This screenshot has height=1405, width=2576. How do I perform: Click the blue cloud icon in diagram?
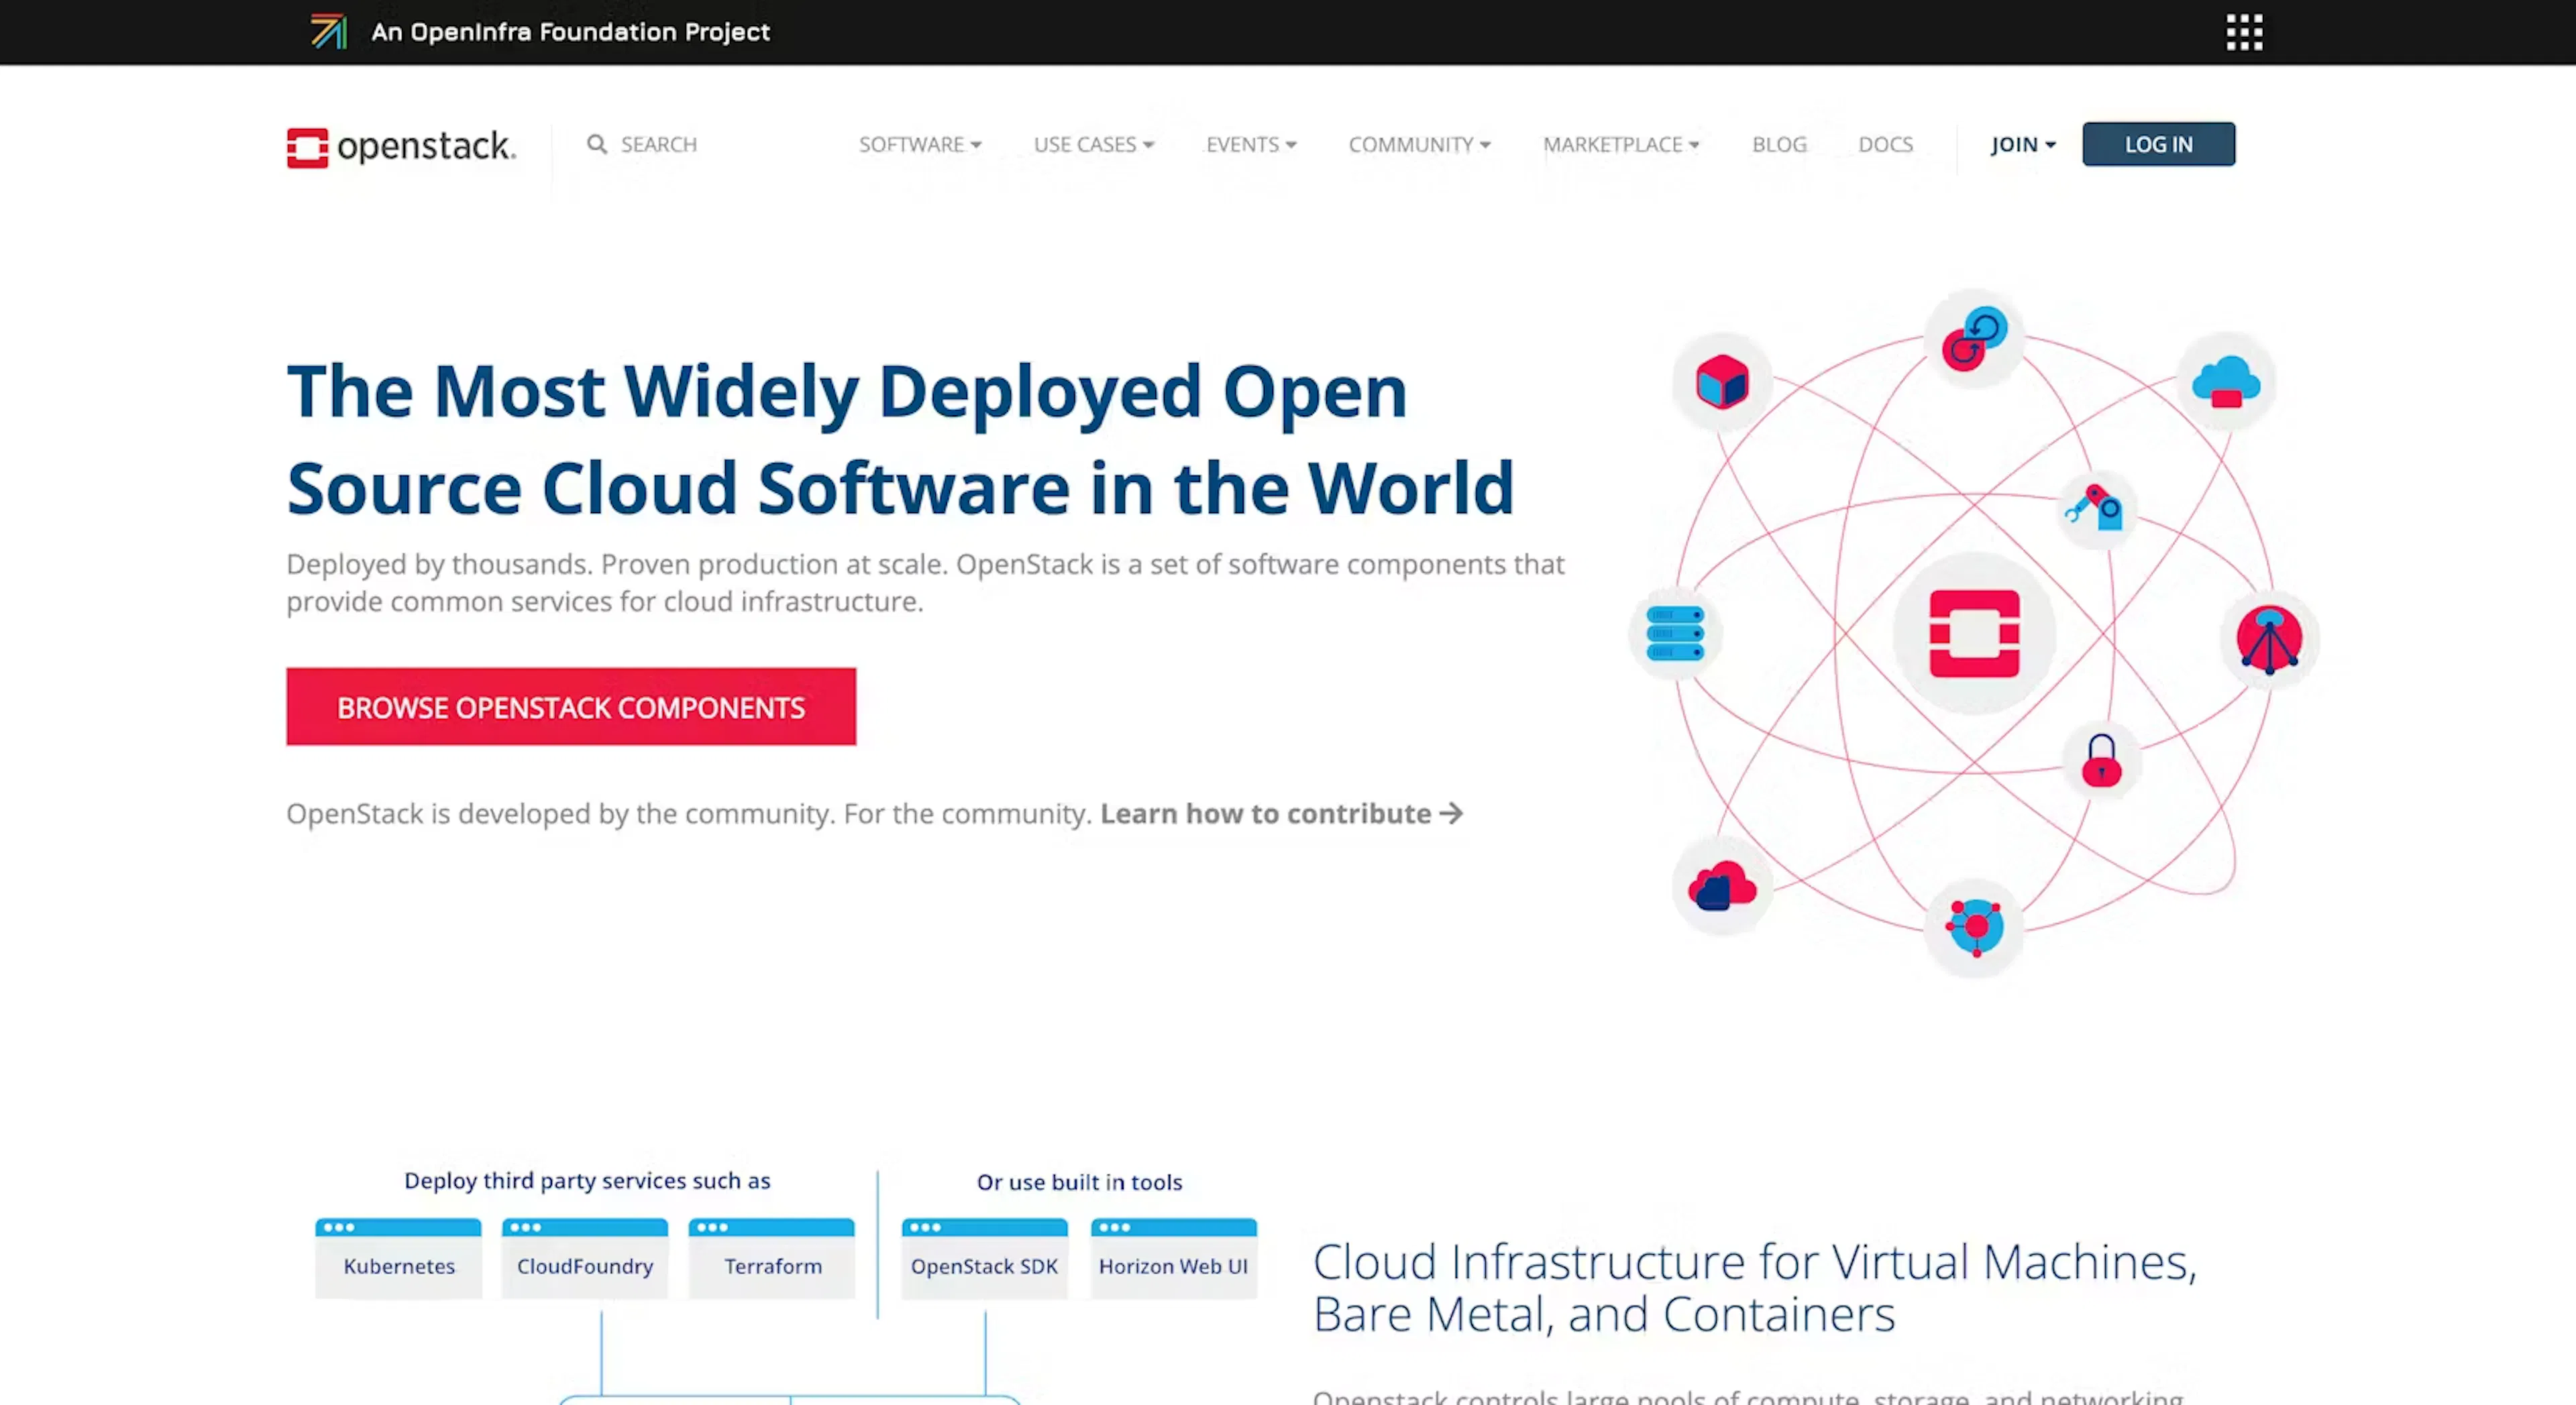[2226, 382]
